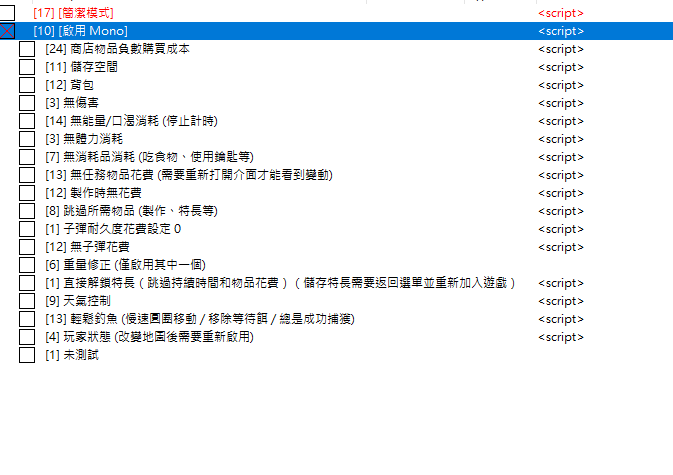Click the 直接解鎖特長 entry description
Viewport: 673px width, 475px height.
(x=280, y=283)
